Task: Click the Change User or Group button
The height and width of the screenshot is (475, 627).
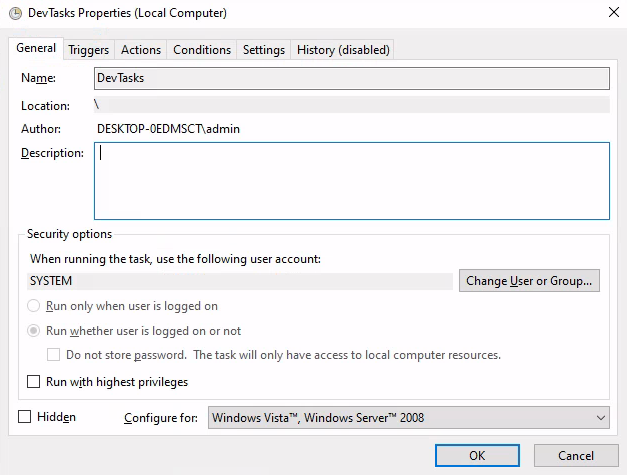Action: (x=529, y=281)
